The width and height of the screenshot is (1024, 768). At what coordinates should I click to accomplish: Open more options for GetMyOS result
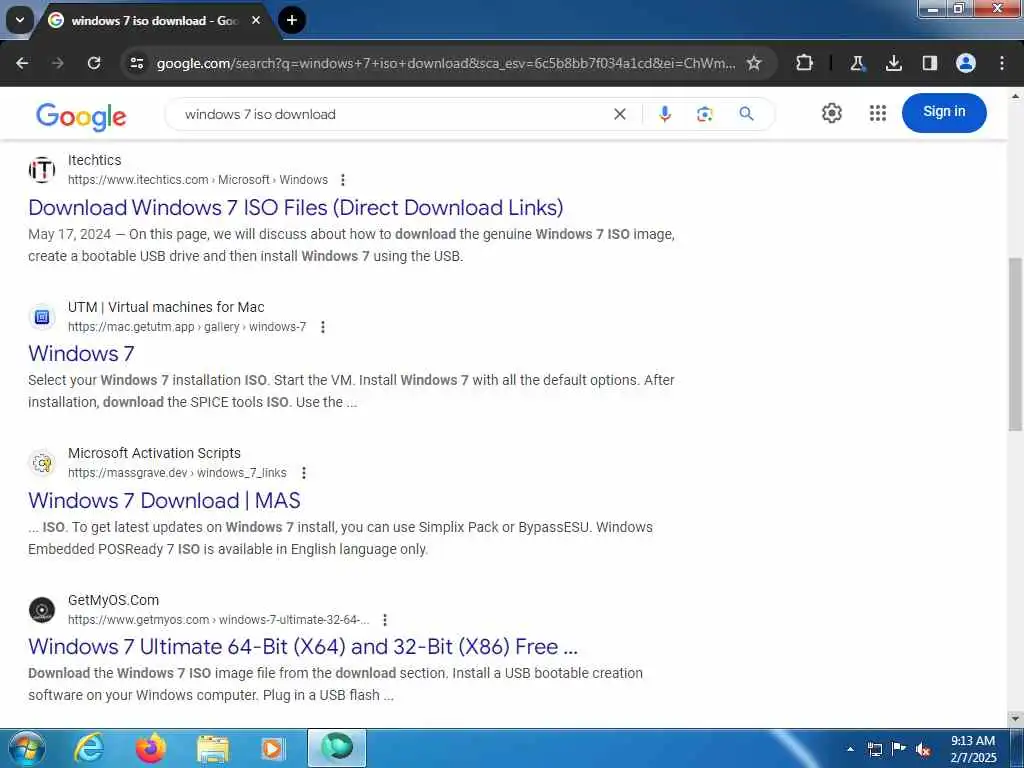point(385,620)
